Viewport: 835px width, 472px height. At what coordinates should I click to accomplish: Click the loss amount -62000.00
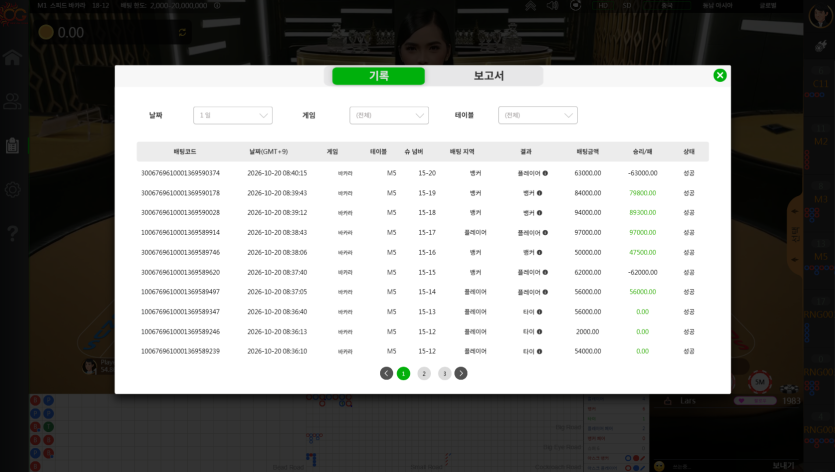pyautogui.click(x=642, y=272)
